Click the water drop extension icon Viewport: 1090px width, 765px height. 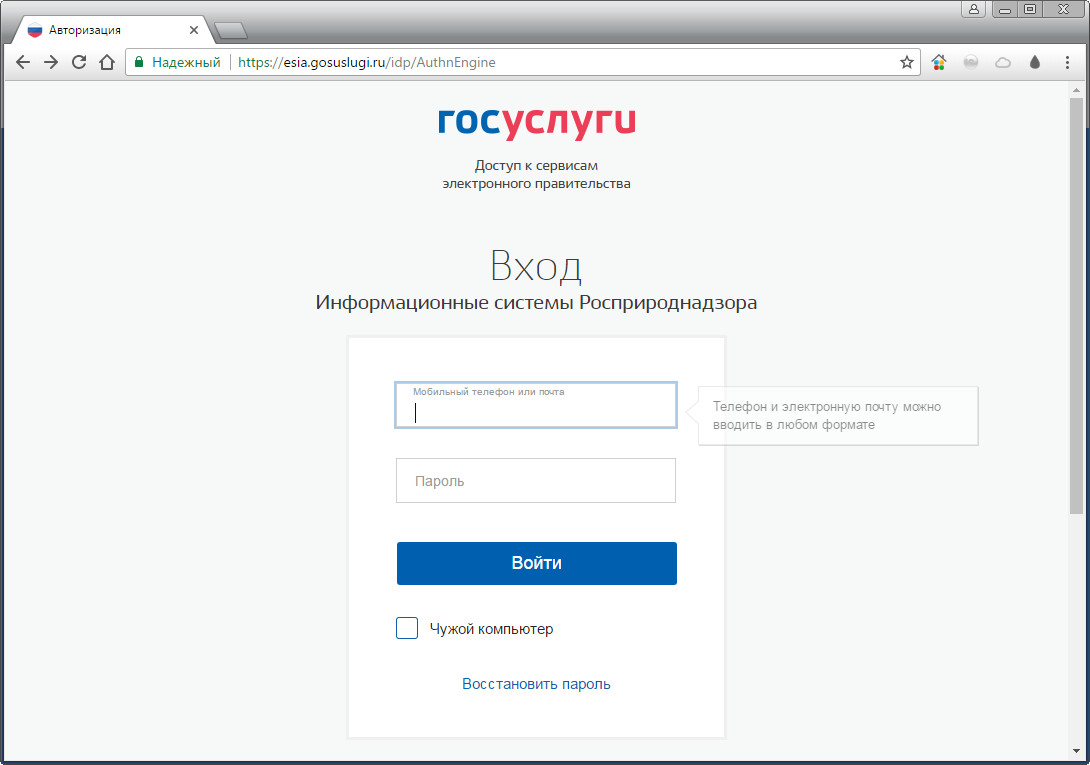[1035, 63]
